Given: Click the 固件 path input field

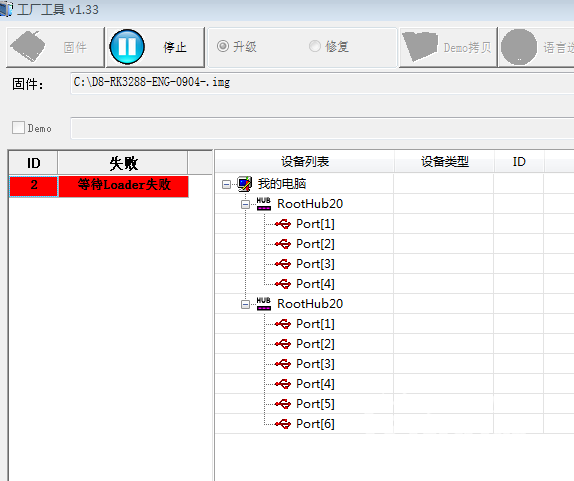Looking at the screenshot, I should click(322, 83).
